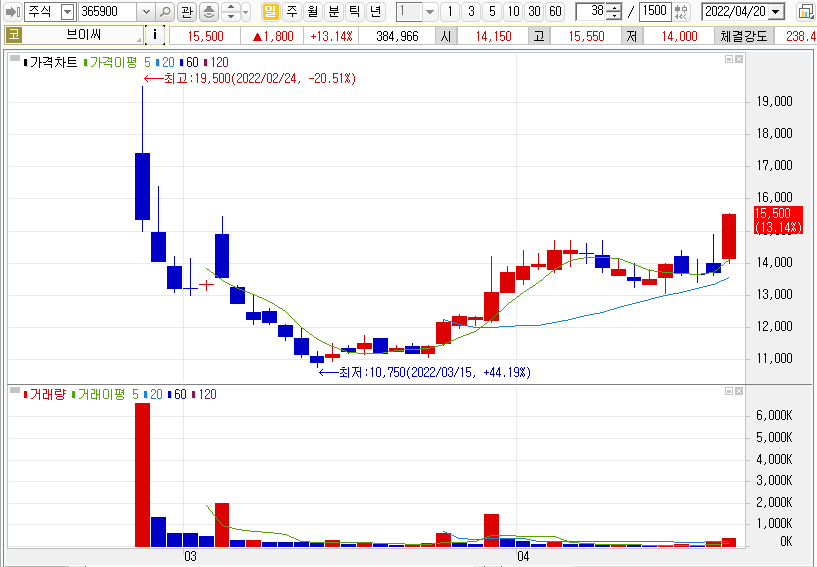Image resolution: width=817 pixels, height=567 pixels.
Task: Set interval to 5
Action: (x=492, y=11)
